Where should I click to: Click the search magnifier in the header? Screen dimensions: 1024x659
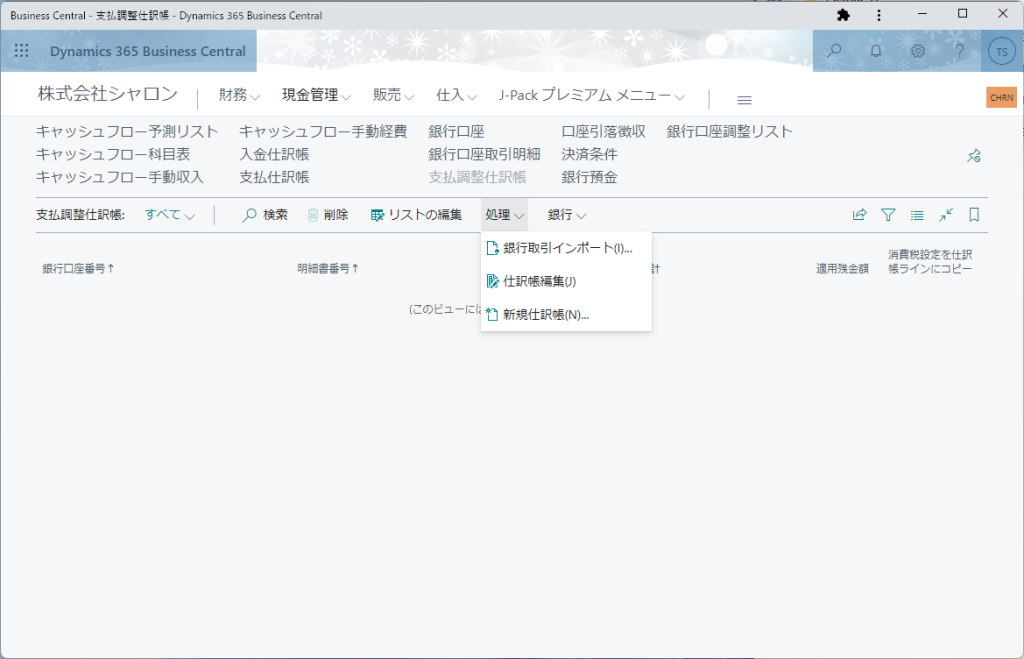(834, 51)
